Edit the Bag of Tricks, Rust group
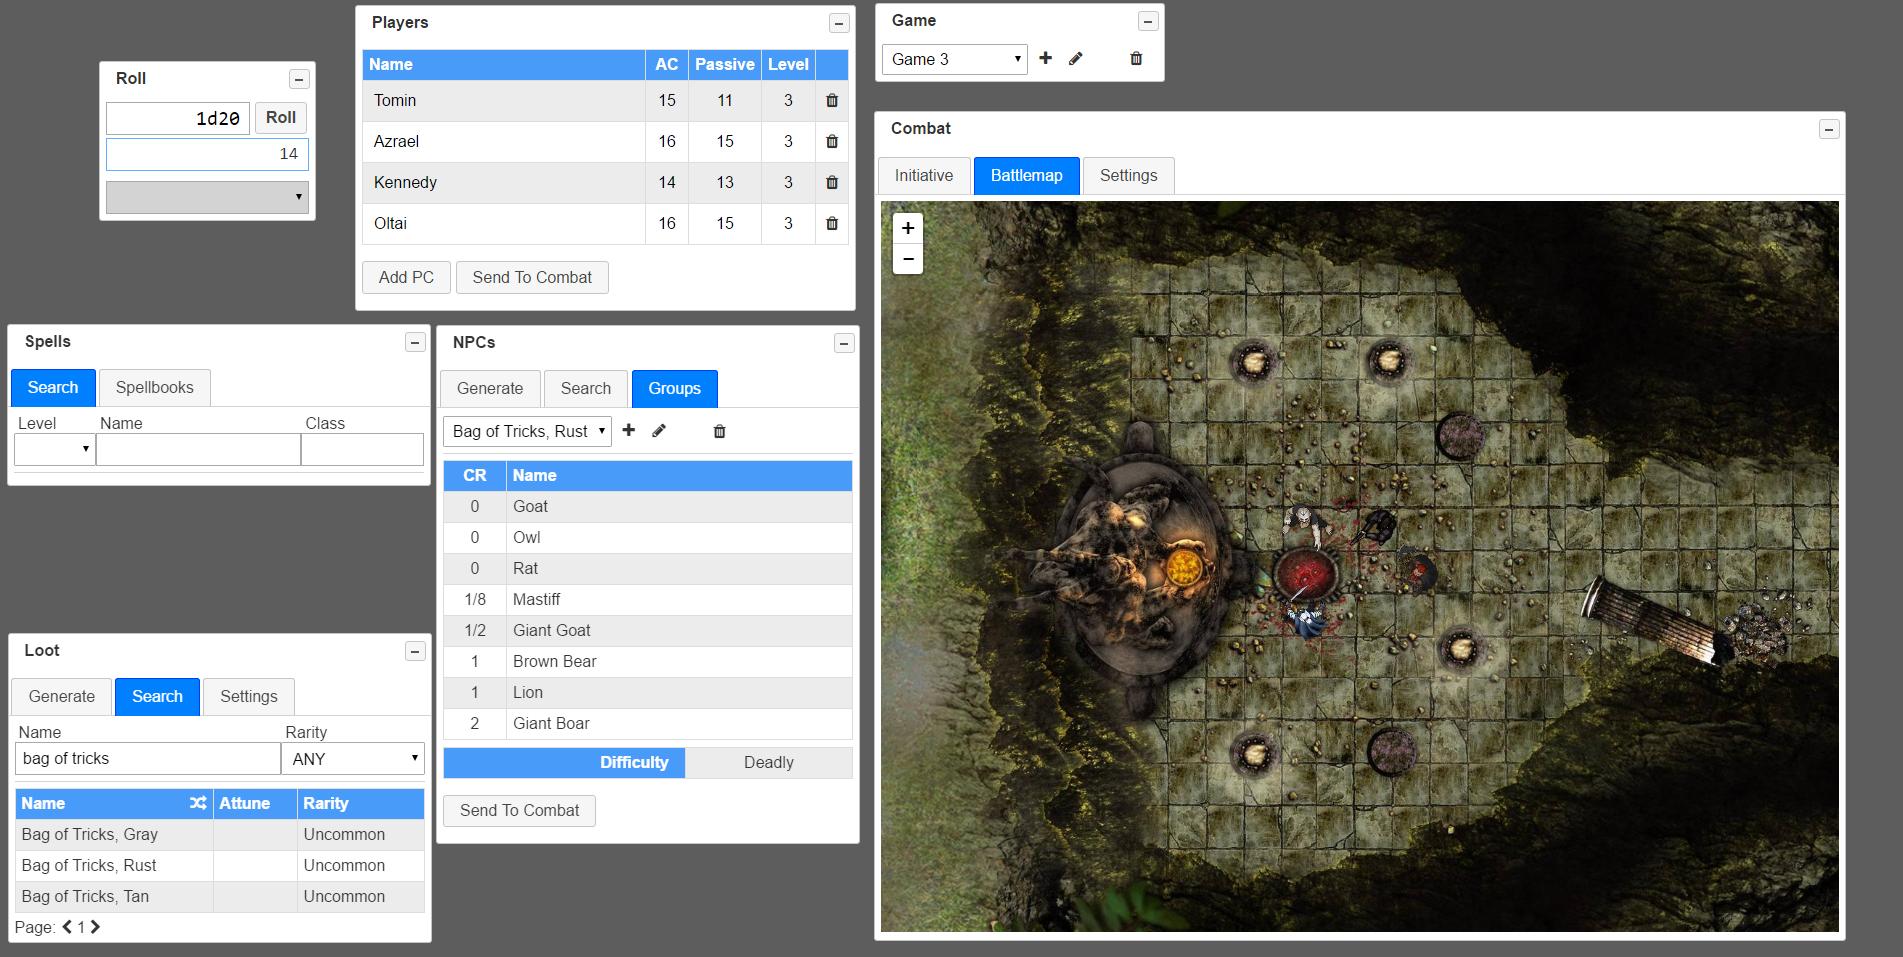The height and width of the screenshot is (957, 1903). click(659, 430)
